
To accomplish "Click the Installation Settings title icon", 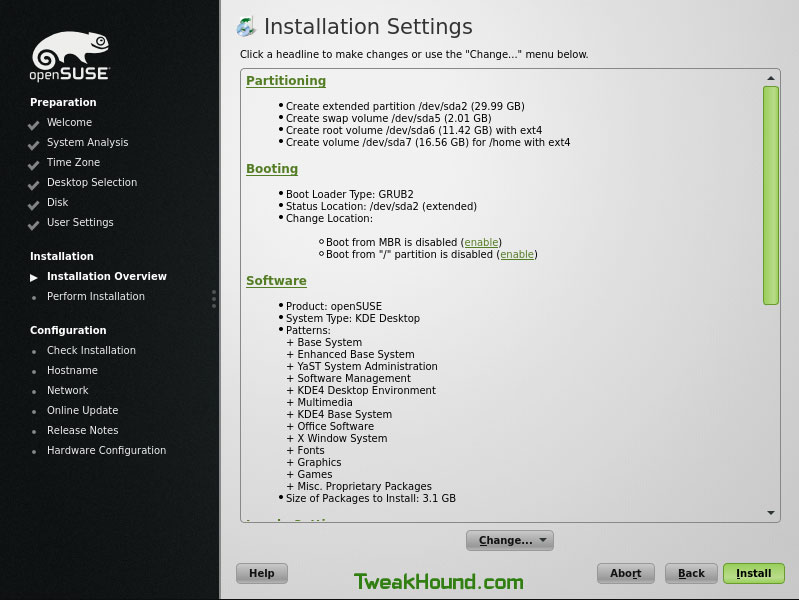I will 247,27.
